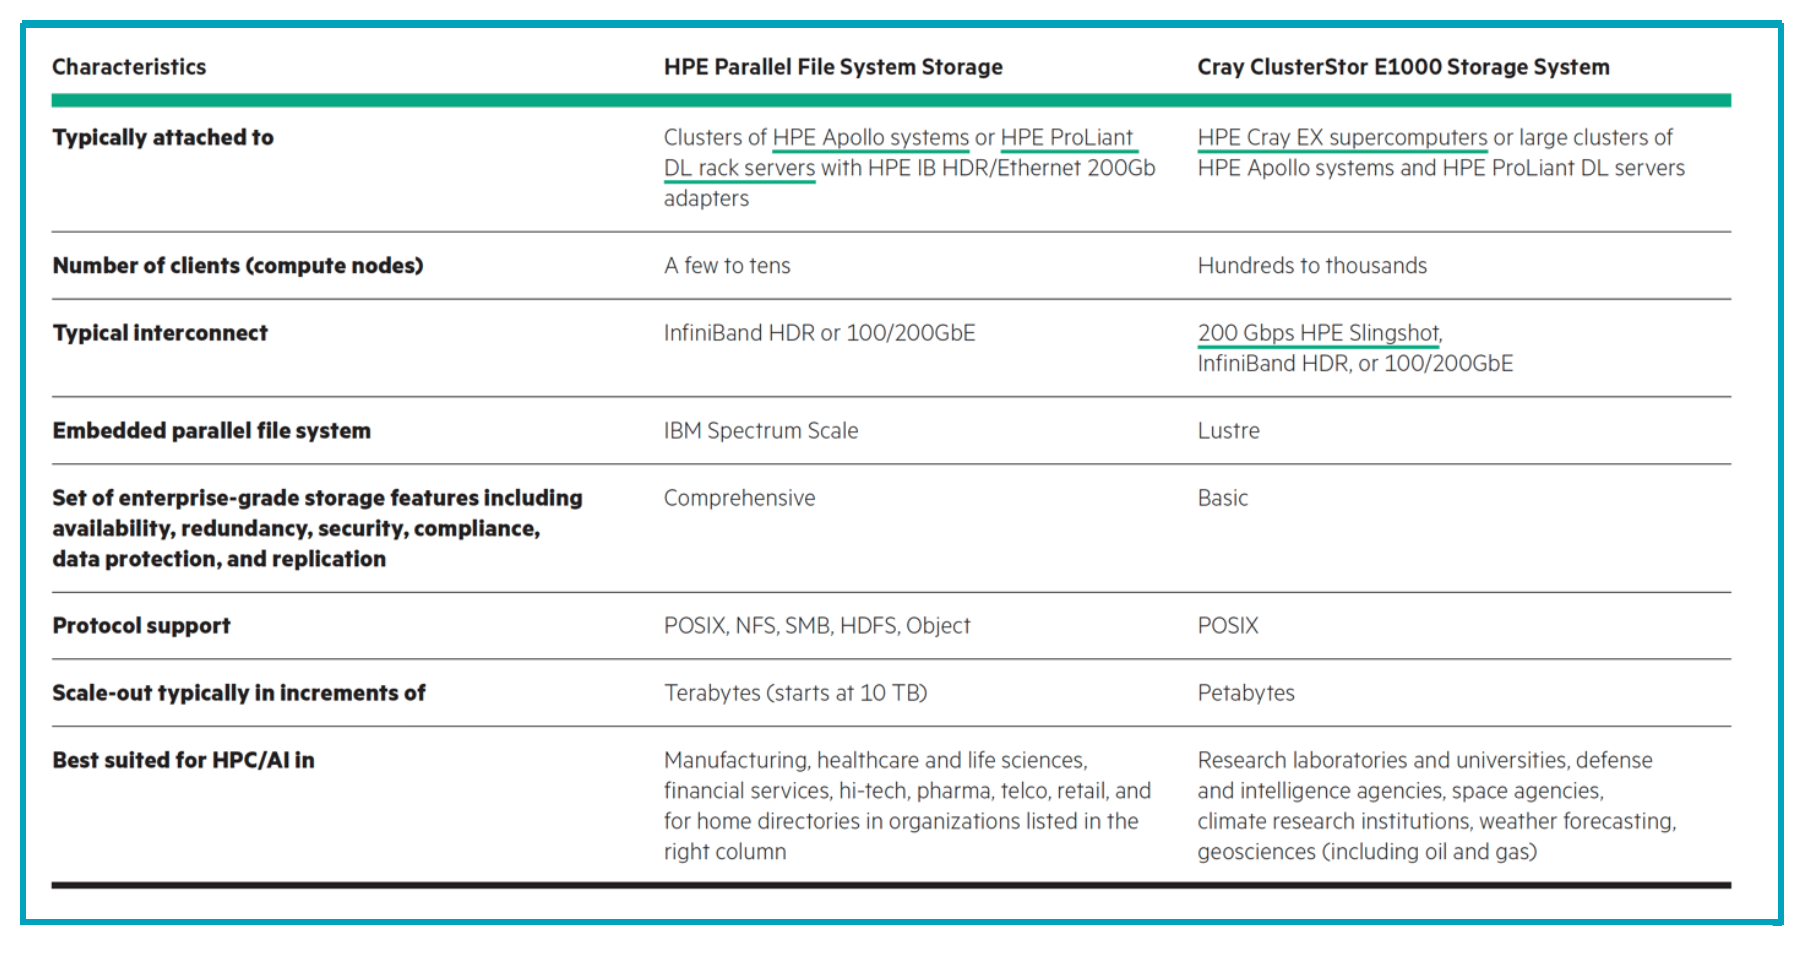Select the HPE Parallel File System Storage header
The width and height of the screenshot is (1808, 954).
(832, 66)
